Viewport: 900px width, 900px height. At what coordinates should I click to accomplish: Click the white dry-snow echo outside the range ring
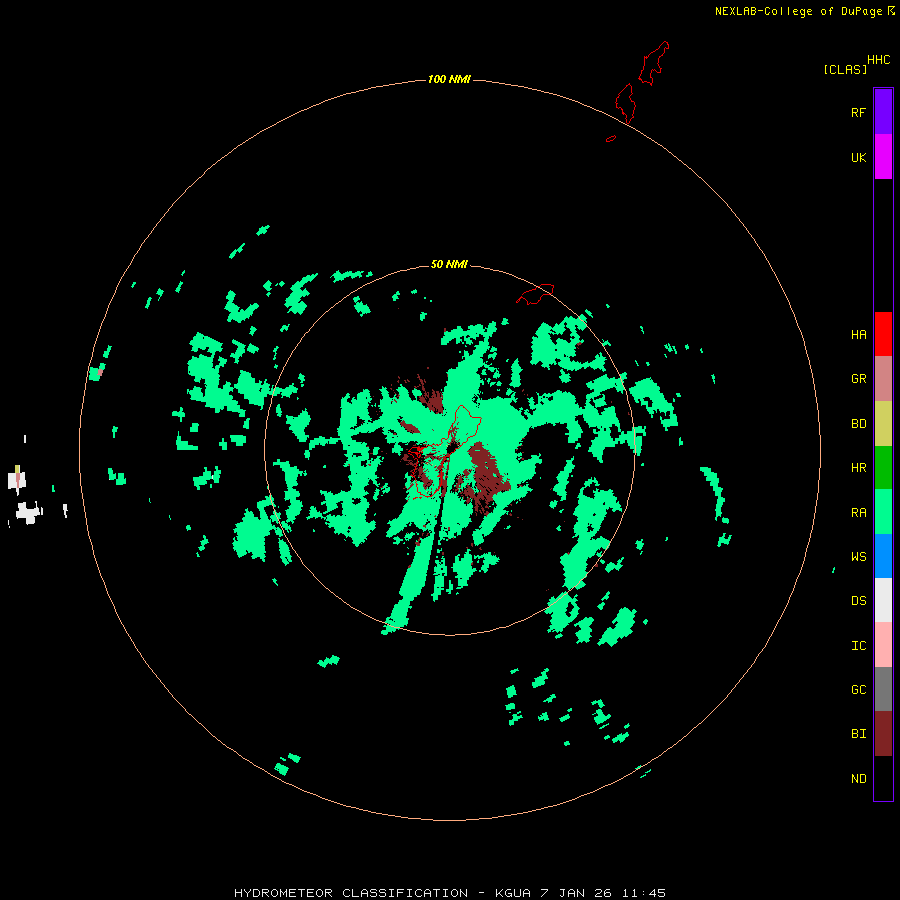pyautogui.click(x=28, y=512)
